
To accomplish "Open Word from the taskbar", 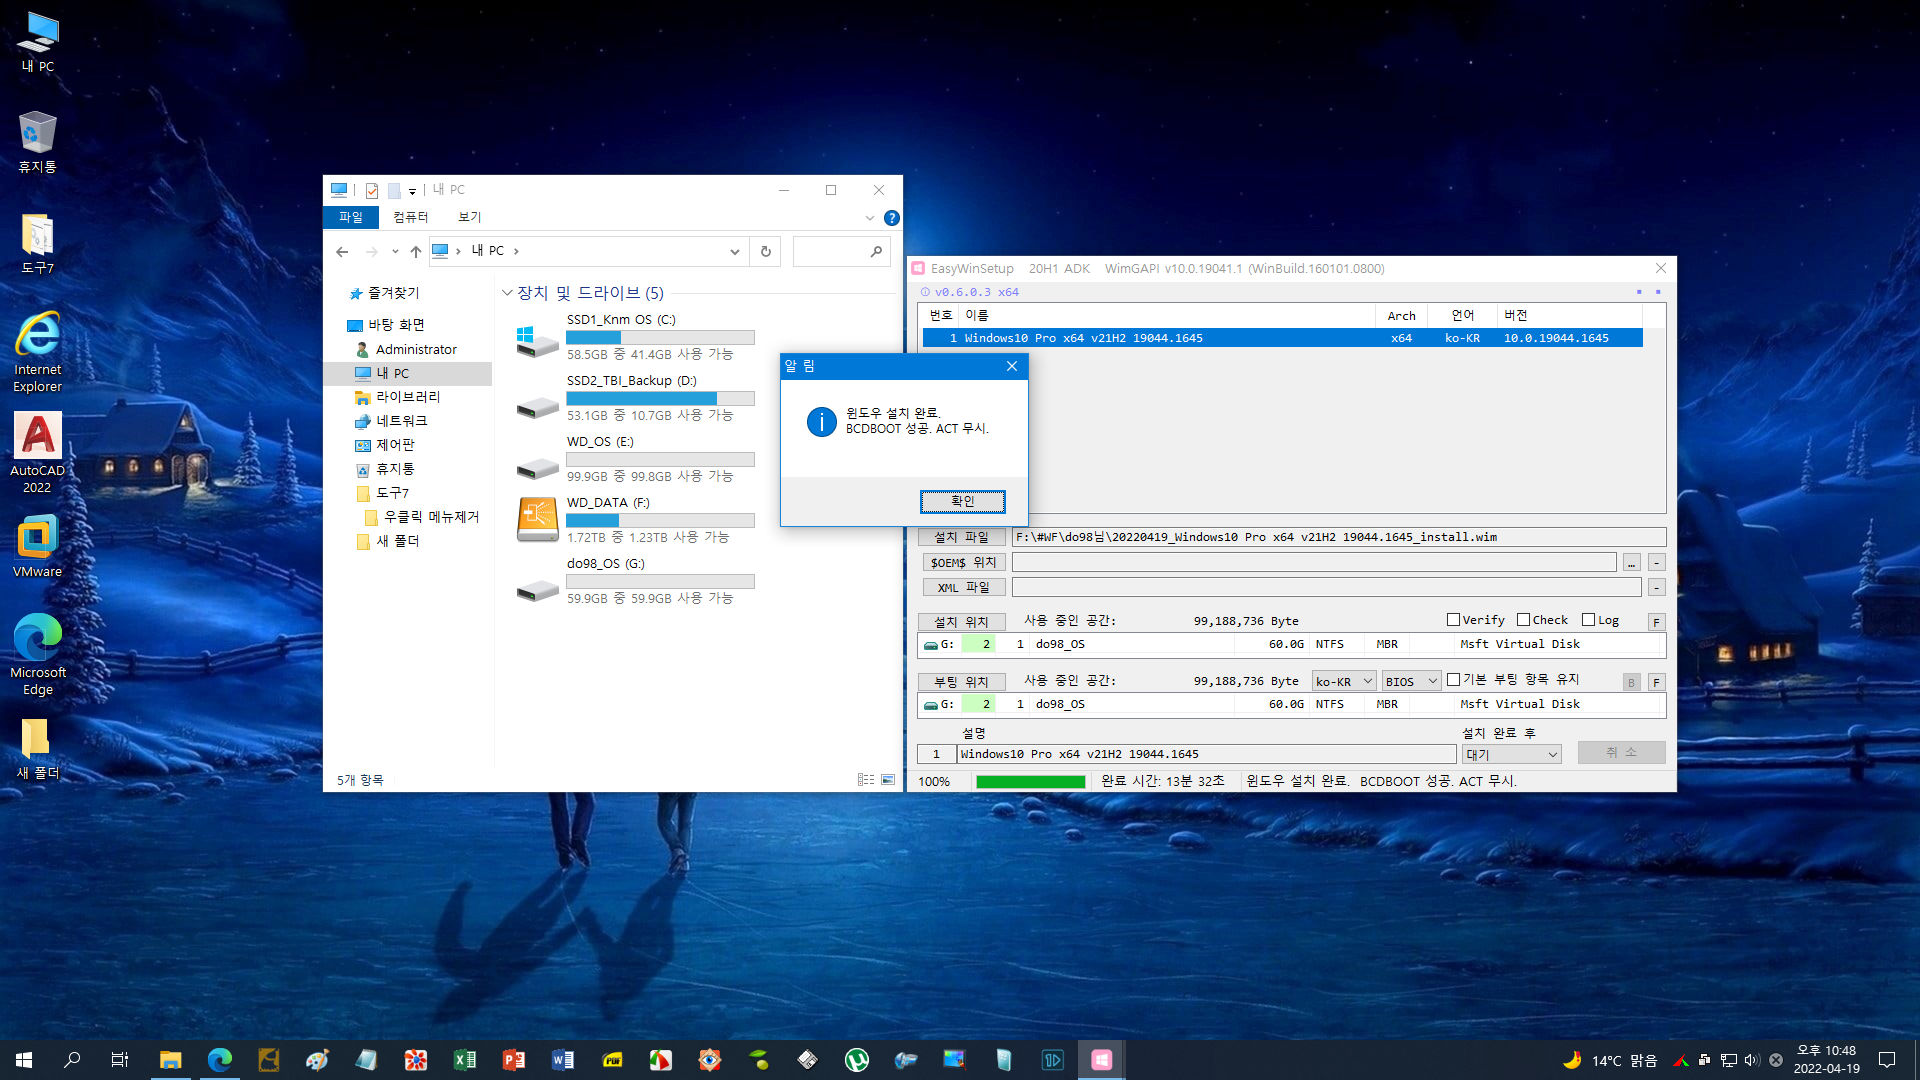I will point(563,1060).
